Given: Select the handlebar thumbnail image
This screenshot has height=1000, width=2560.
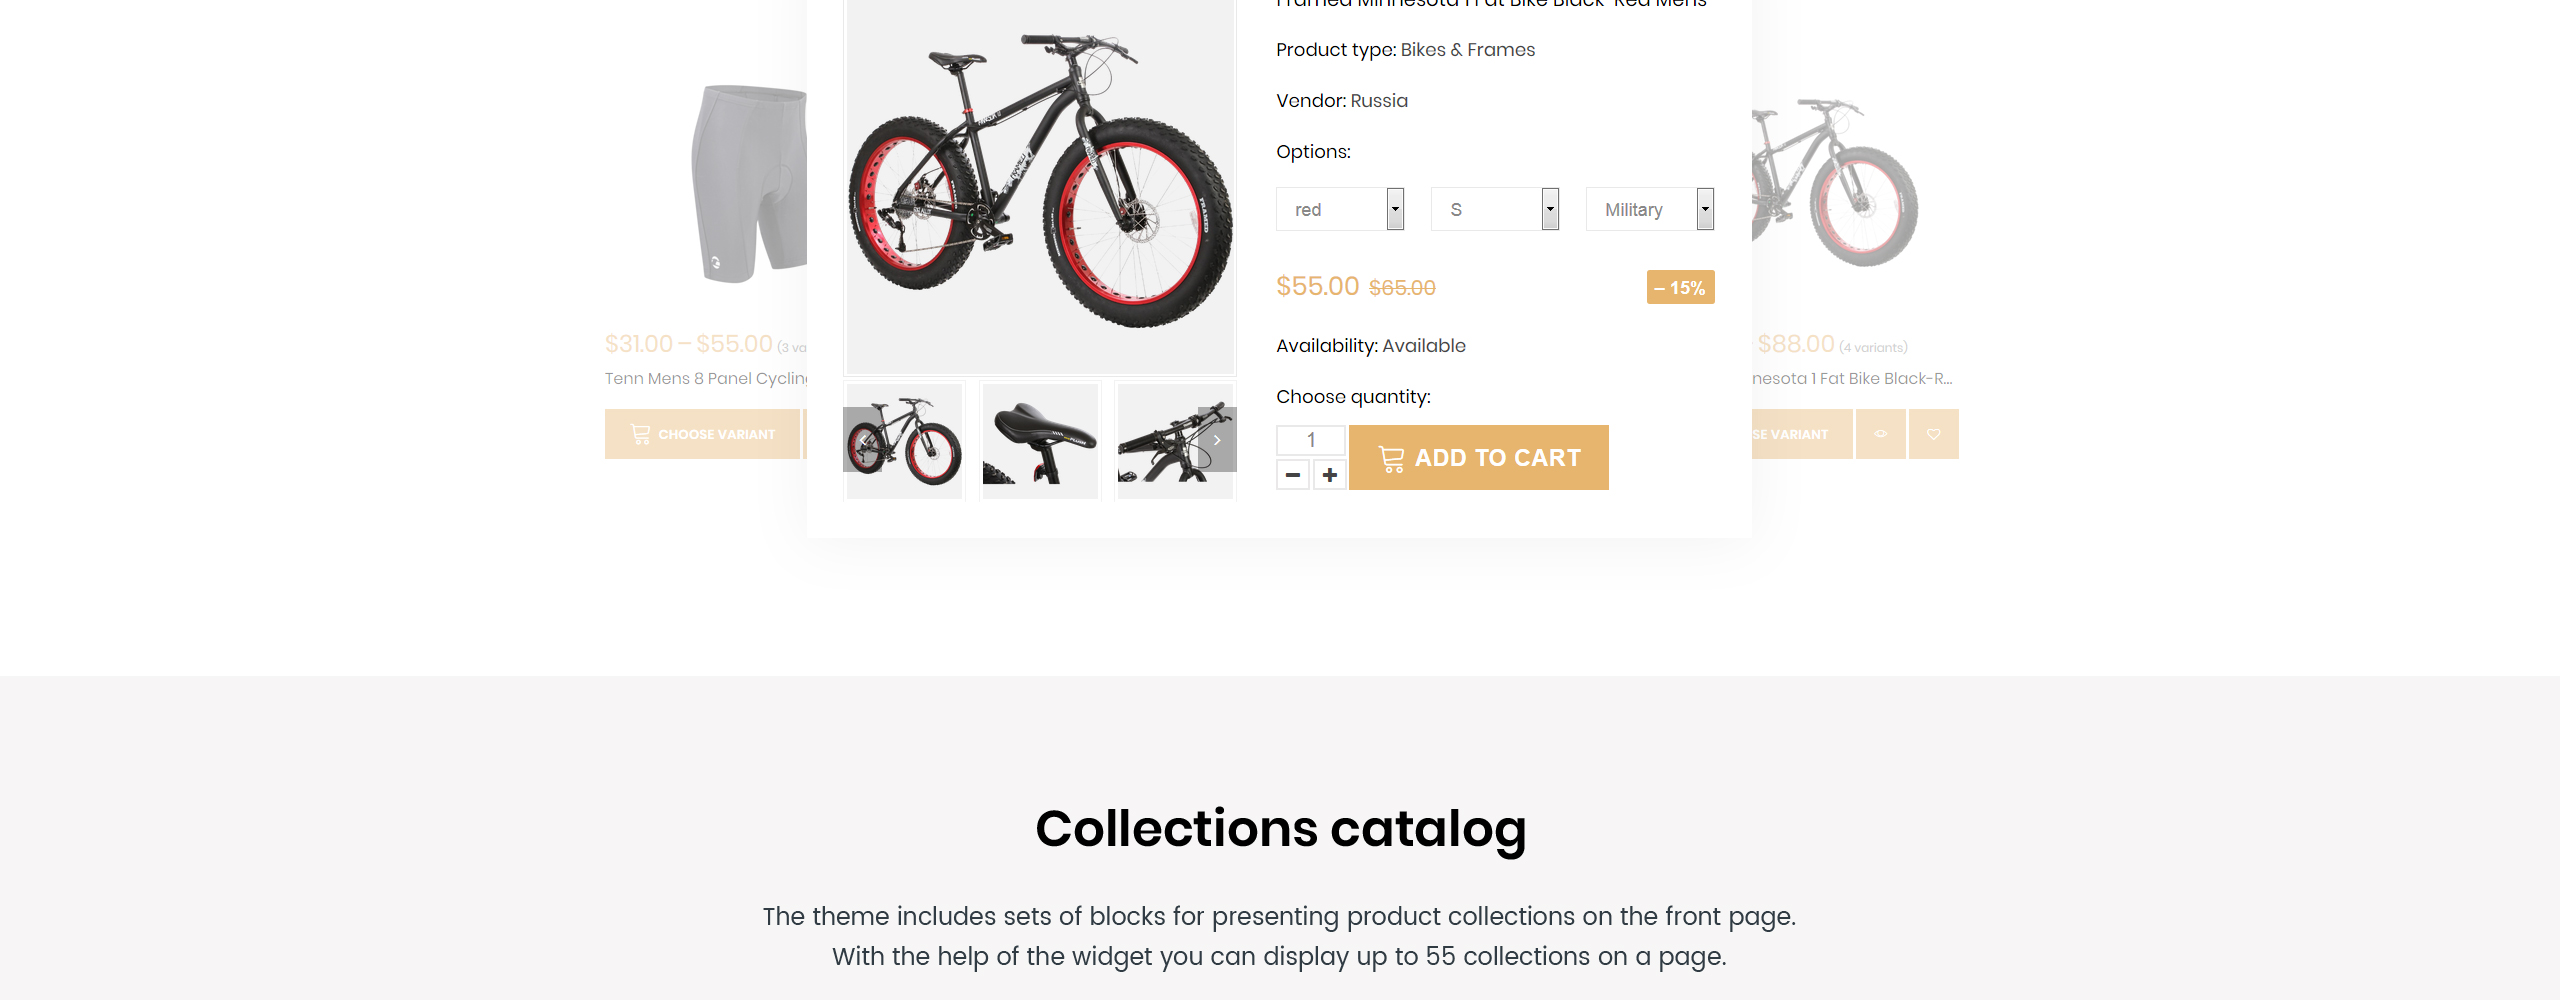Looking at the screenshot, I should [1176, 441].
